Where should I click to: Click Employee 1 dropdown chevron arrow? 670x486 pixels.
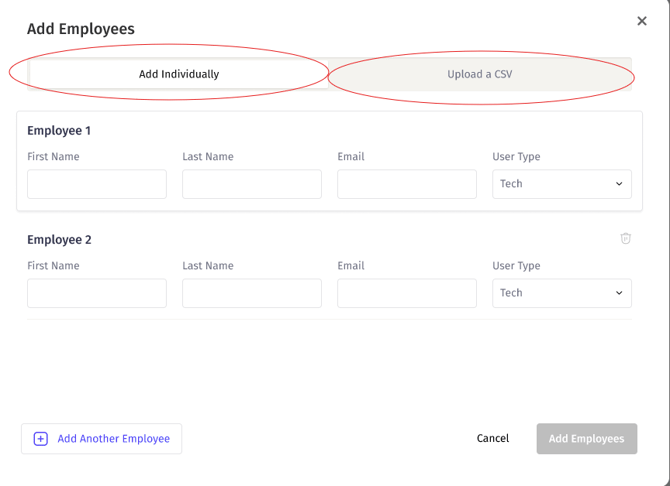pyautogui.click(x=619, y=184)
